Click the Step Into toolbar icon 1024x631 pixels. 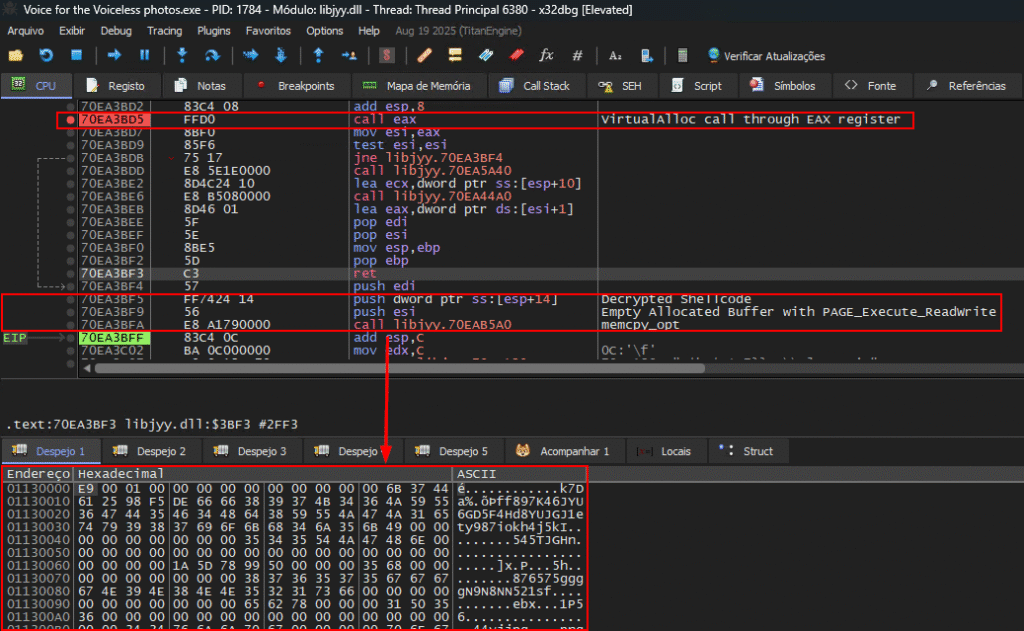point(182,55)
